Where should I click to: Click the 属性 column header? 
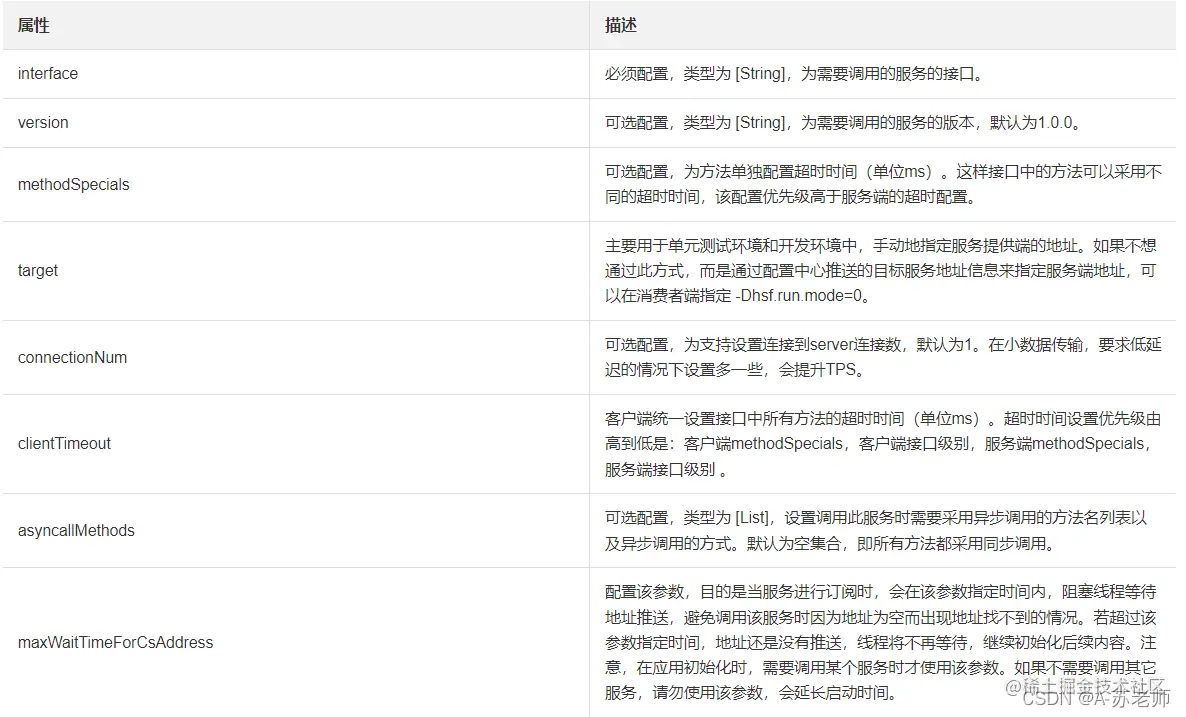(x=33, y=25)
